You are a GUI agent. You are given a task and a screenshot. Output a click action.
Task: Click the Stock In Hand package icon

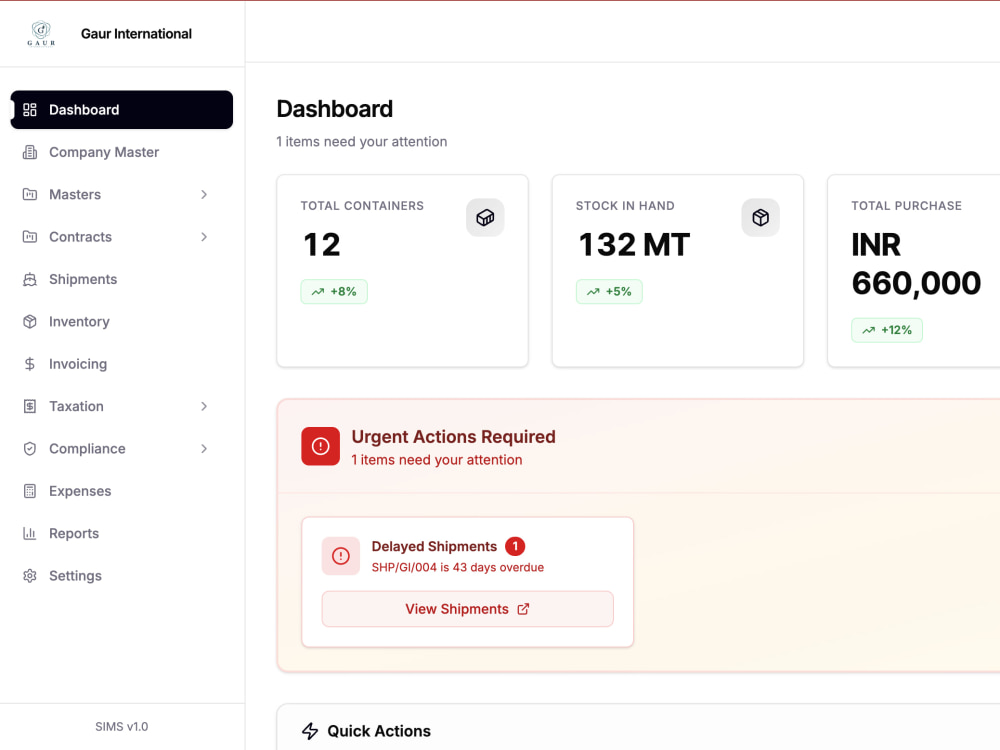pyautogui.click(x=761, y=217)
